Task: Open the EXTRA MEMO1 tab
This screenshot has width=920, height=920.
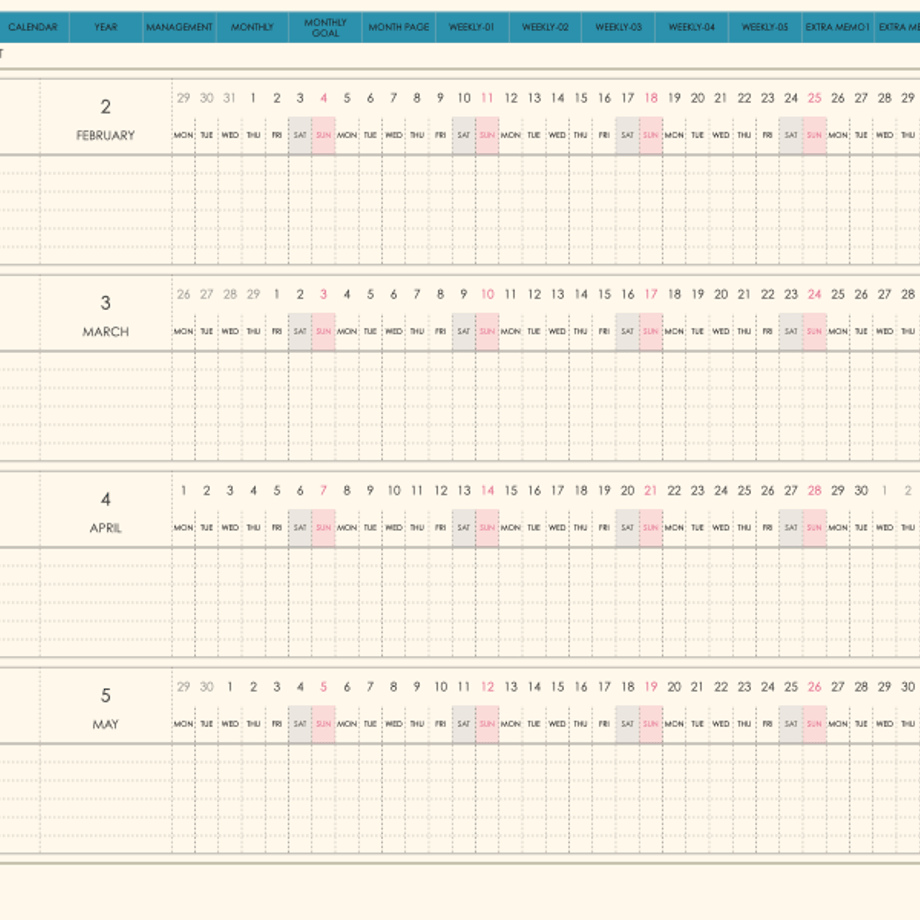Action: click(838, 27)
